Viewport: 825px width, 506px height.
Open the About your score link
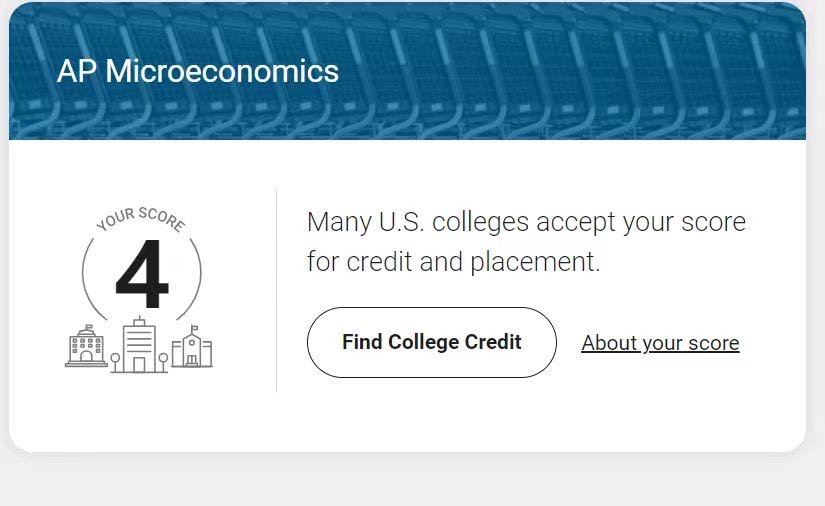click(x=660, y=343)
